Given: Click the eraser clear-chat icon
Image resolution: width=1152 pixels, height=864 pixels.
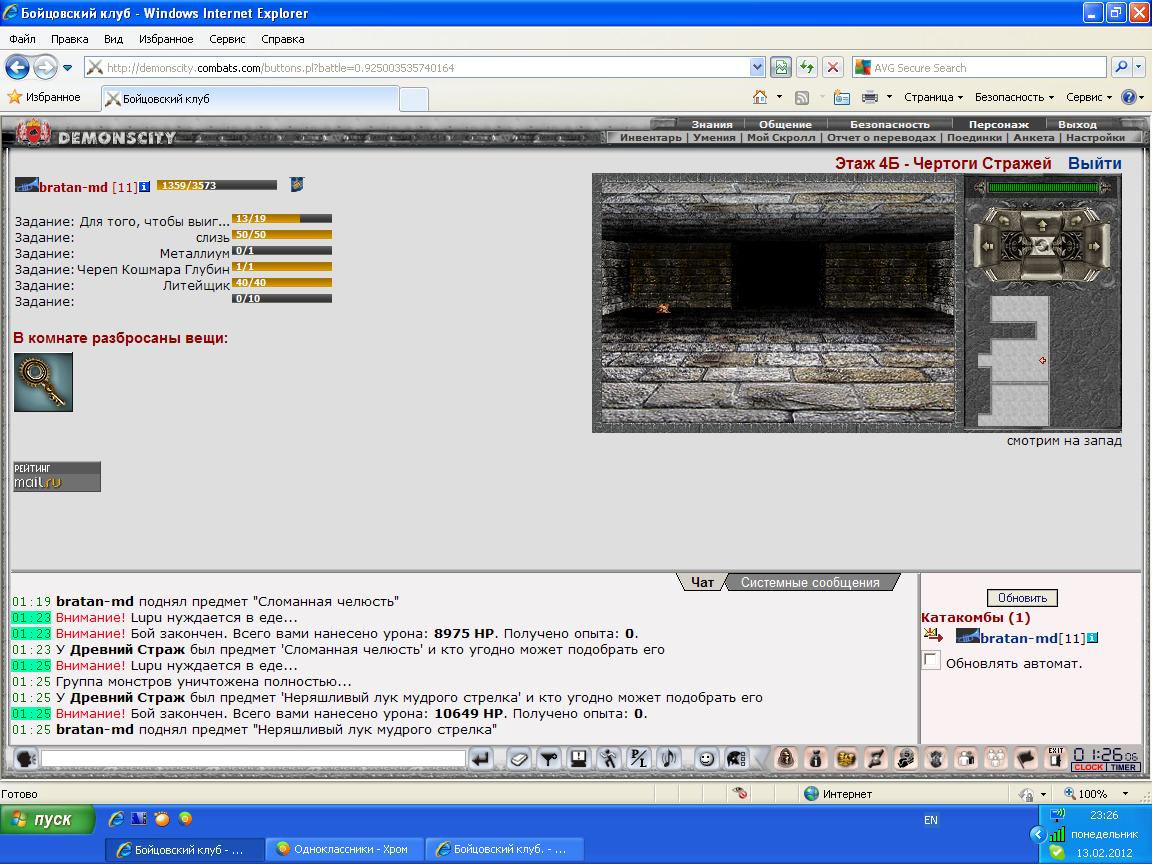Looking at the screenshot, I should (519, 758).
